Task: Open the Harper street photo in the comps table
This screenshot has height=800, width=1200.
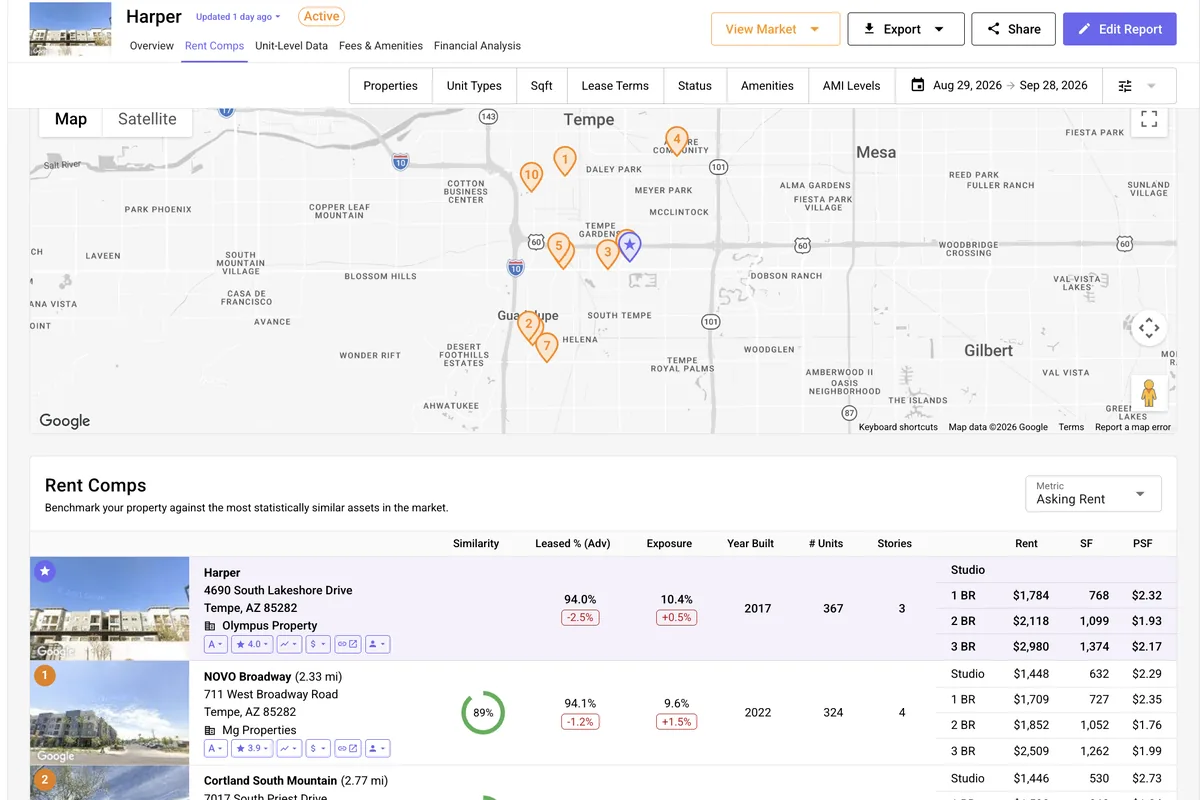Action: [110, 609]
